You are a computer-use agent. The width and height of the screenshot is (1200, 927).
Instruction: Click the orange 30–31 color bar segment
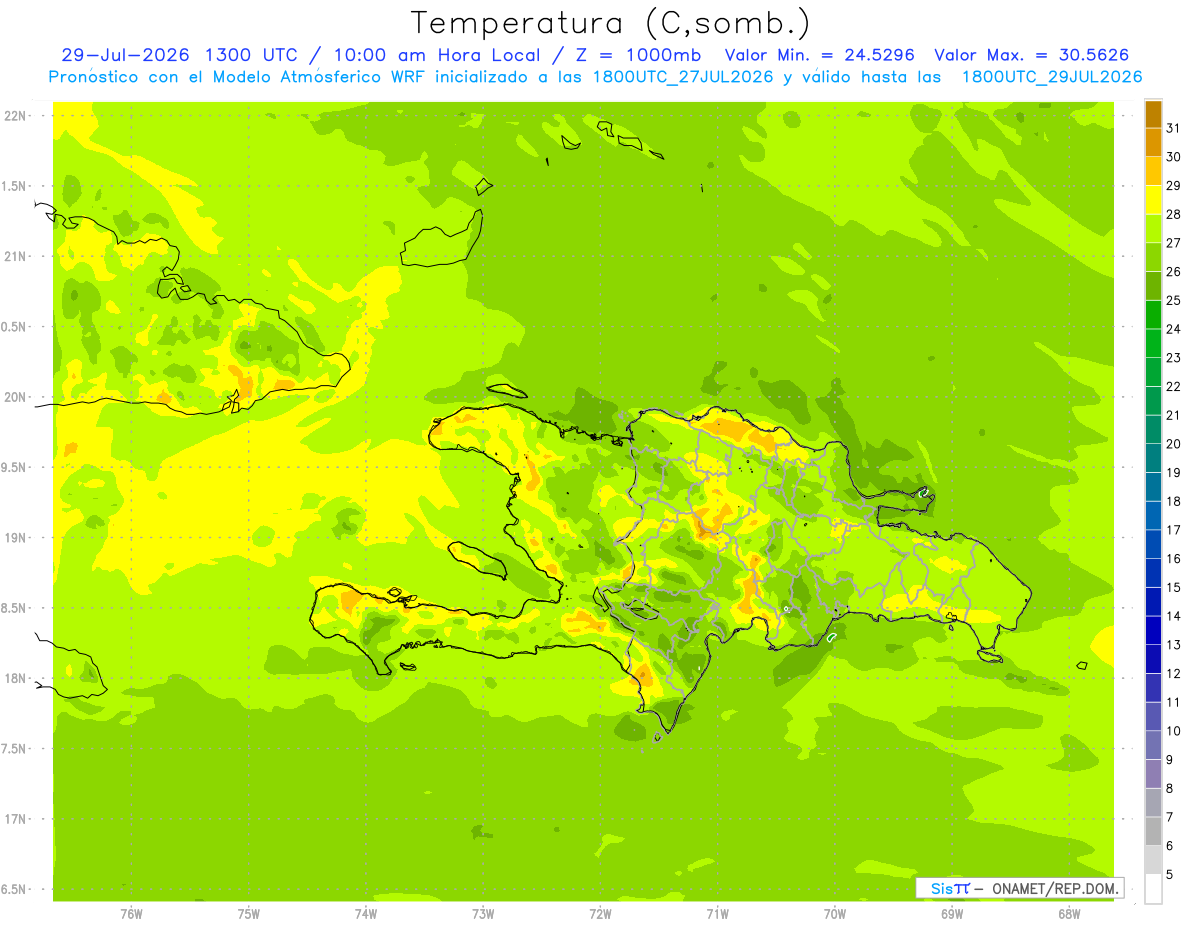pyautogui.click(x=1153, y=143)
